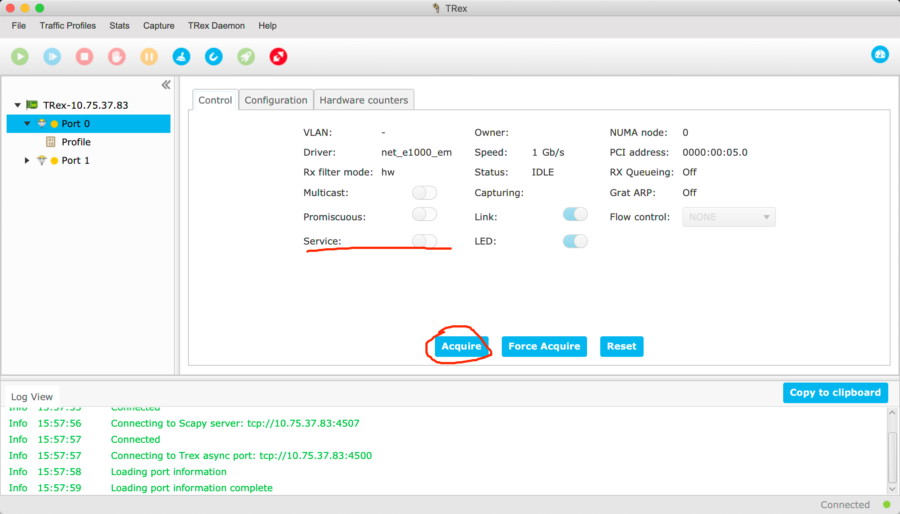Click the log view scrollbar thumb
The image size is (900, 514).
892,458
